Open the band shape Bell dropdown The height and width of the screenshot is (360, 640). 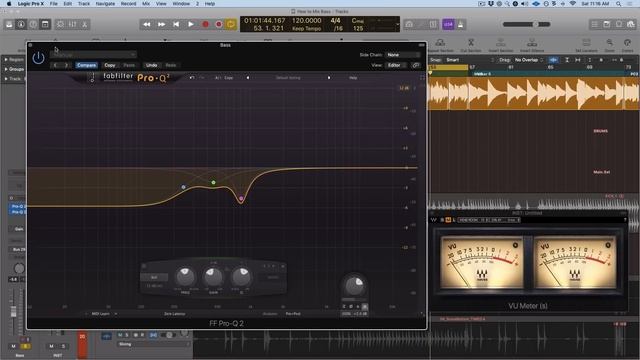pyautogui.click(x=154, y=277)
